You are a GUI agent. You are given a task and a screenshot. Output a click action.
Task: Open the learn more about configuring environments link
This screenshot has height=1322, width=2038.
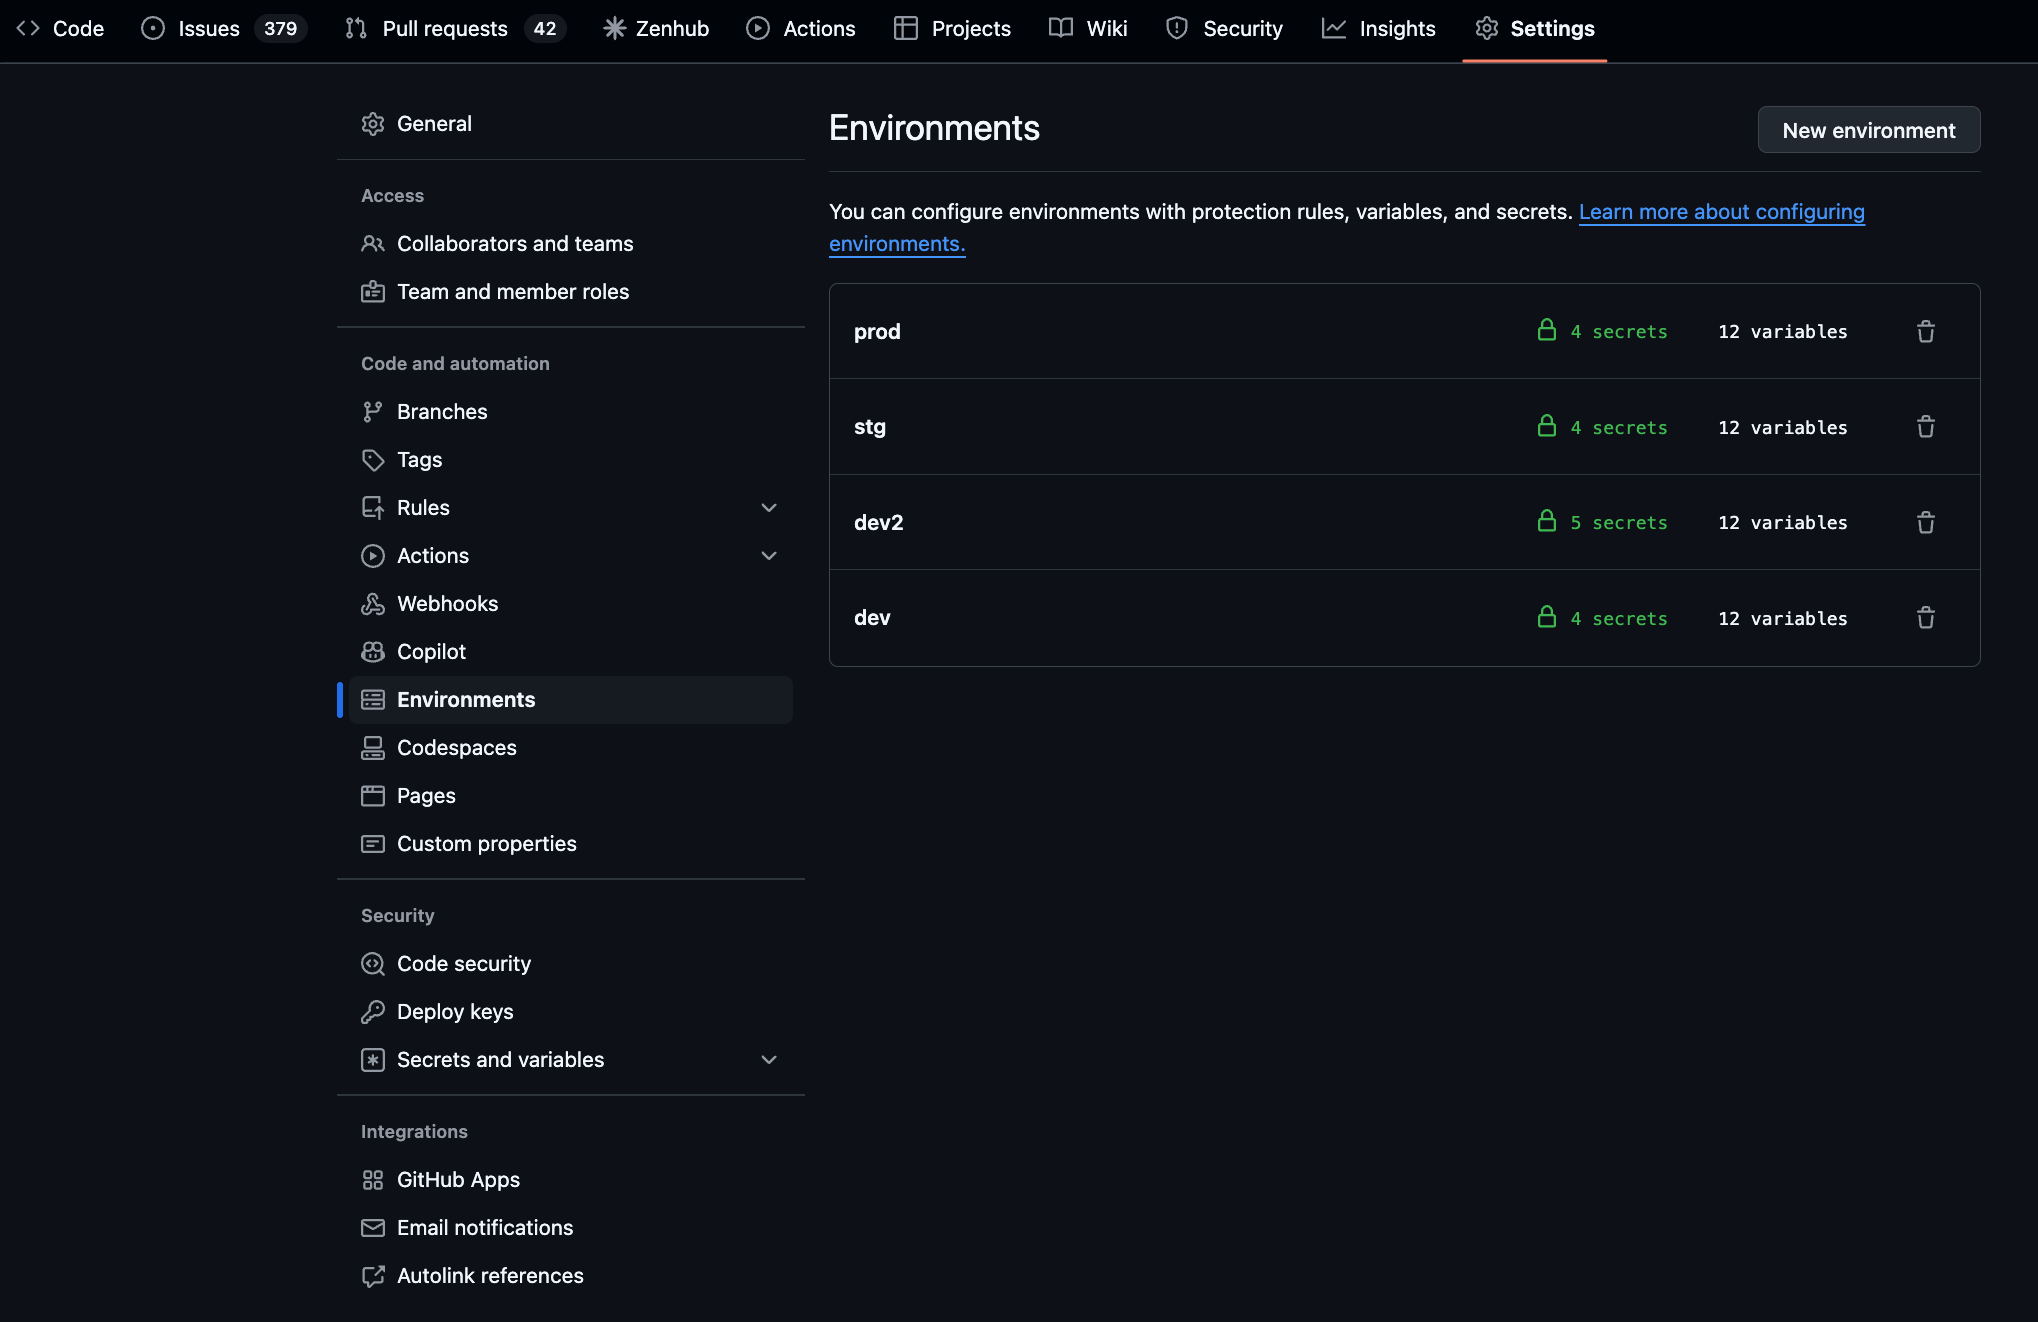click(1721, 212)
